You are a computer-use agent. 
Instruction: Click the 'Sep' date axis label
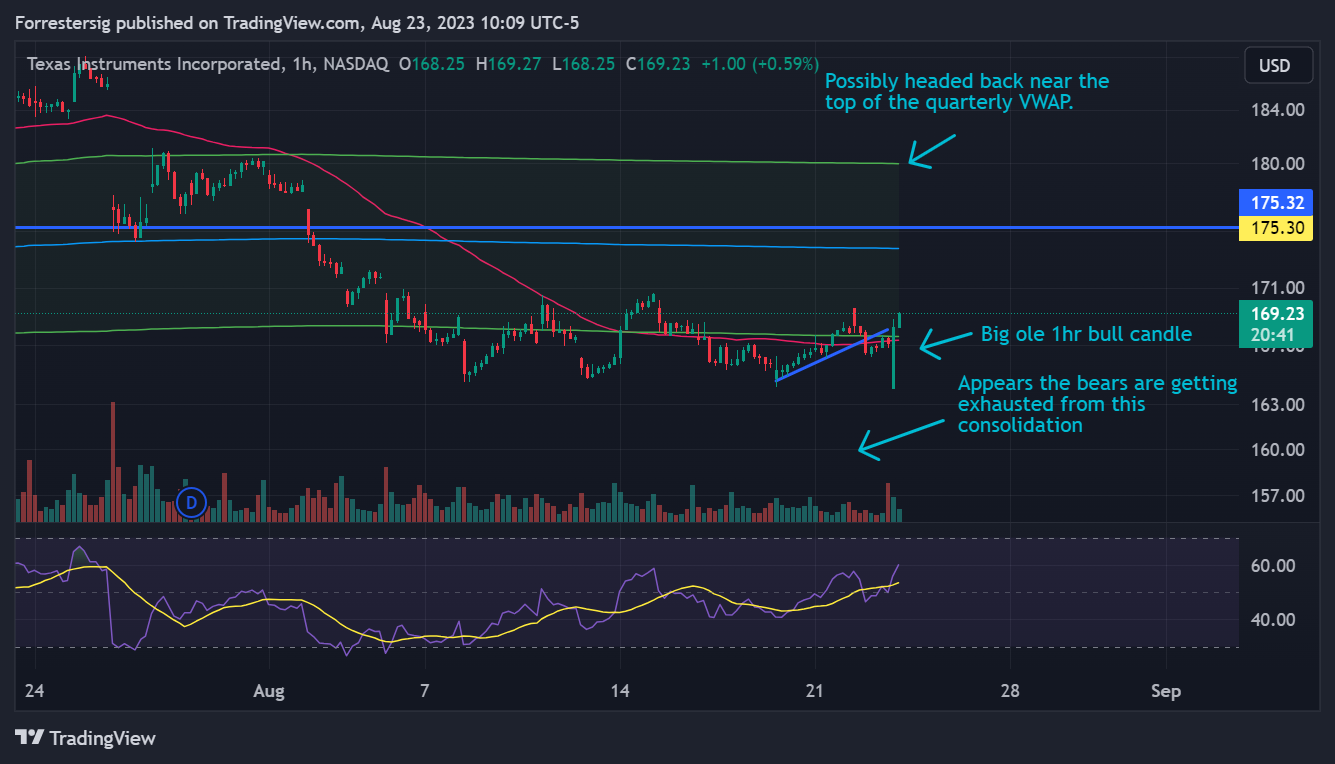tap(1166, 691)
